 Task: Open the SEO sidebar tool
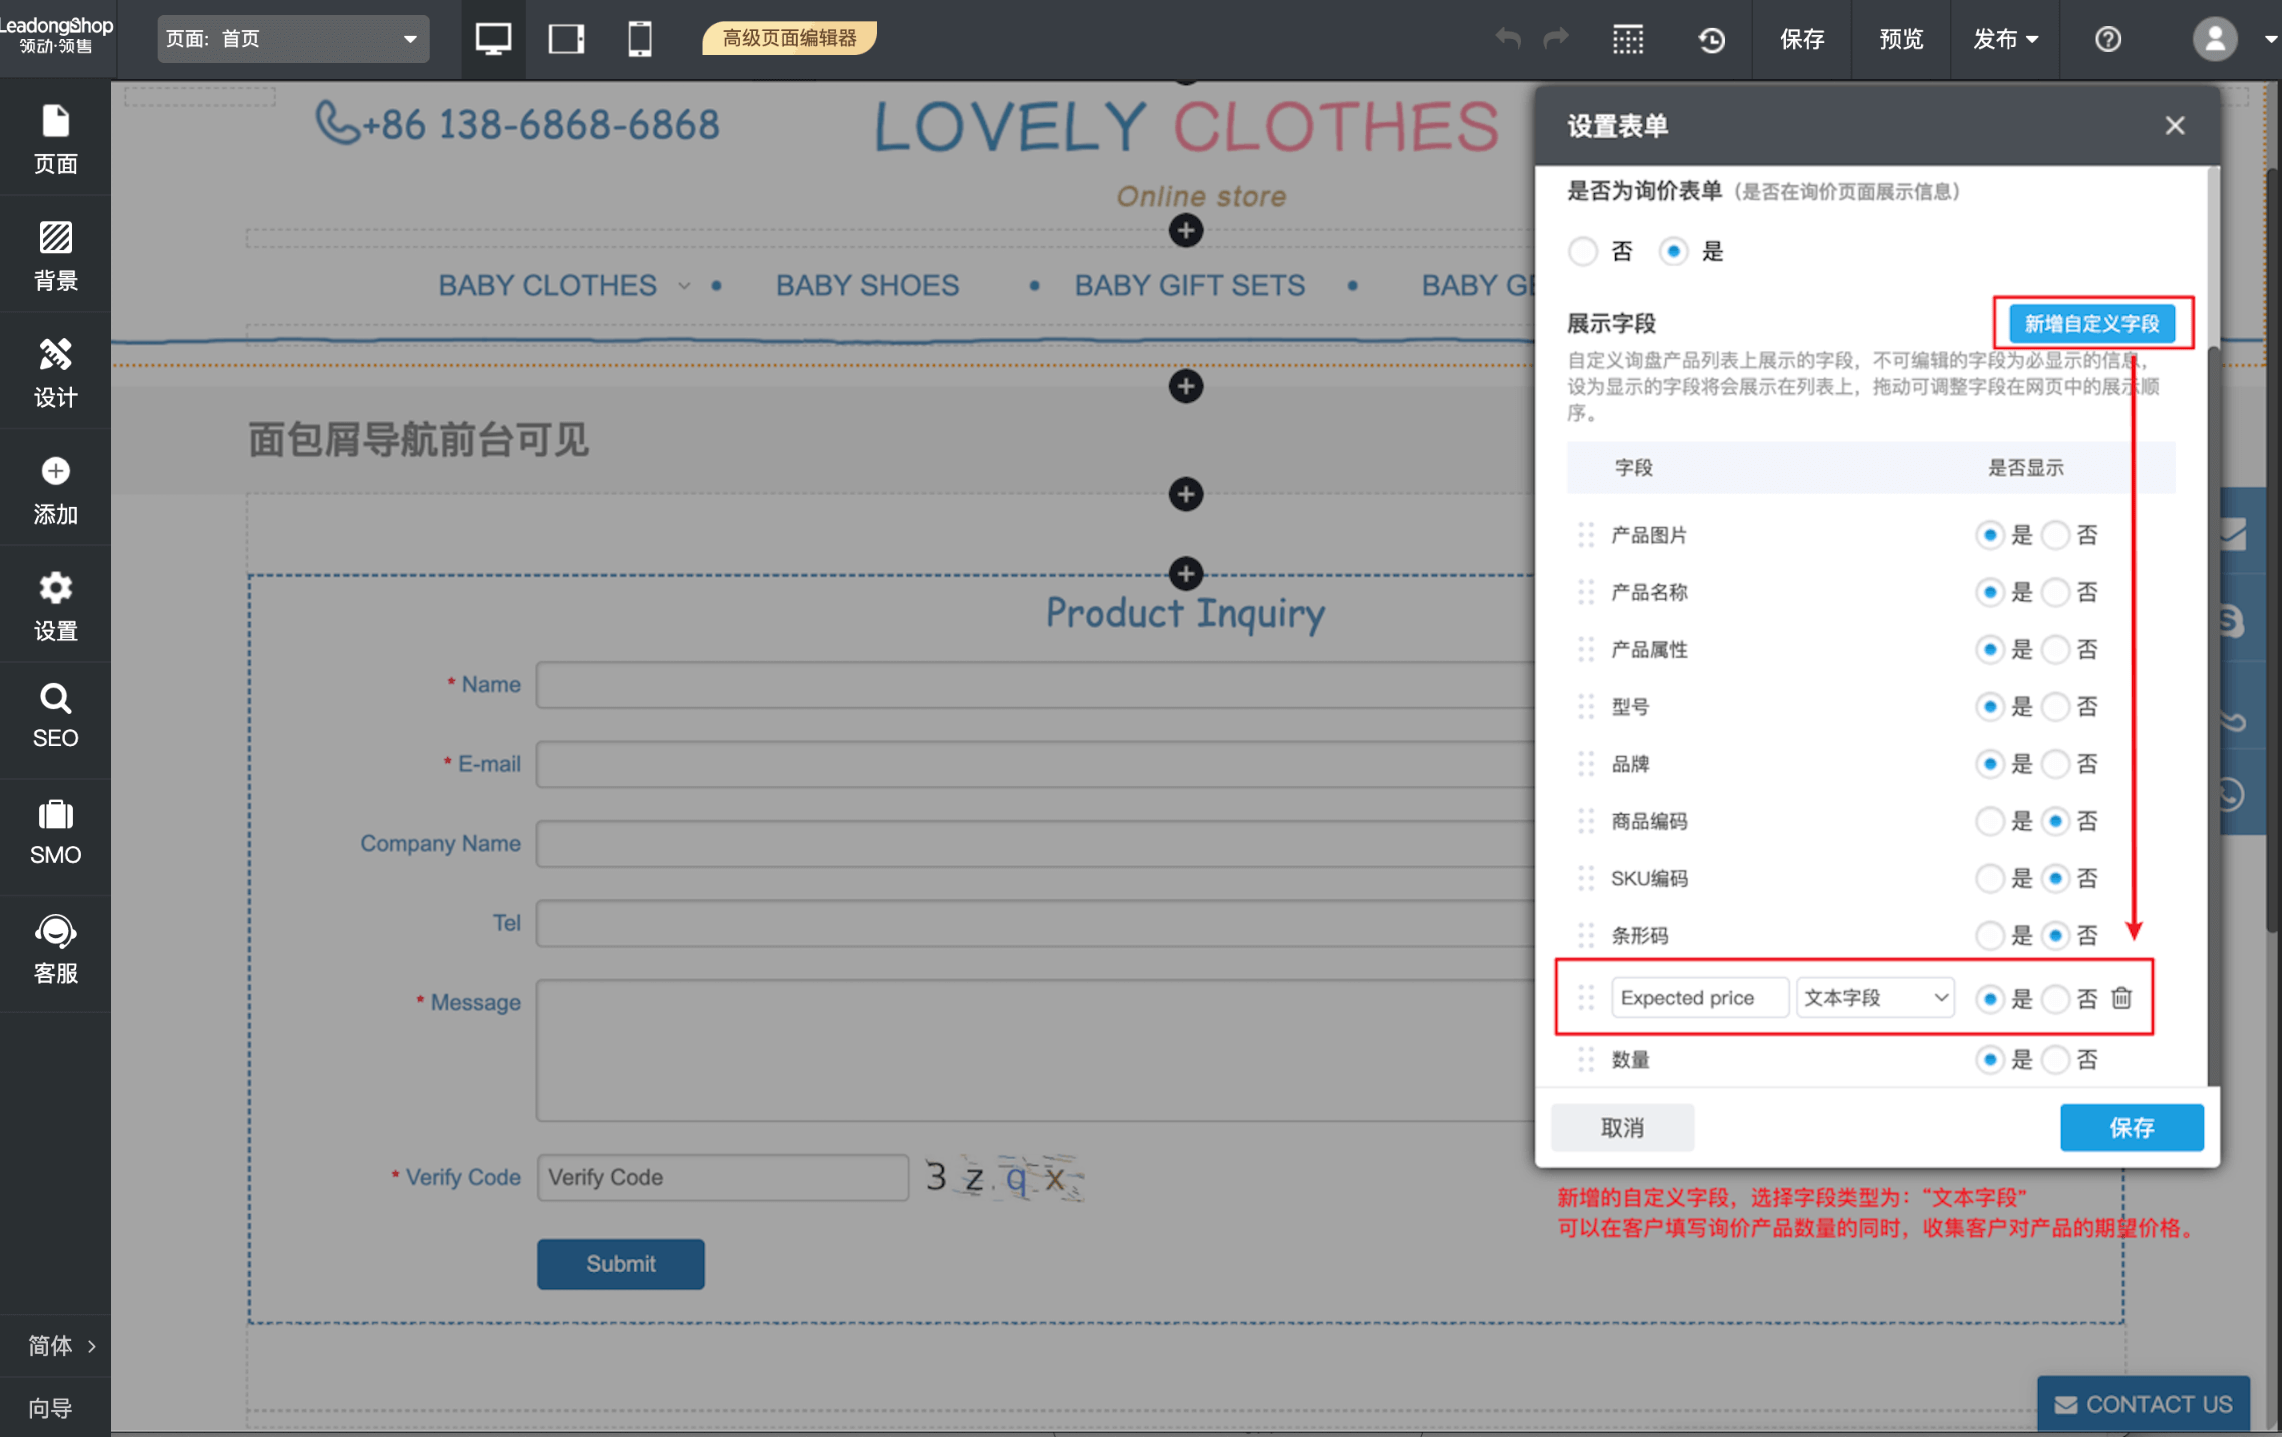[55, 716]
